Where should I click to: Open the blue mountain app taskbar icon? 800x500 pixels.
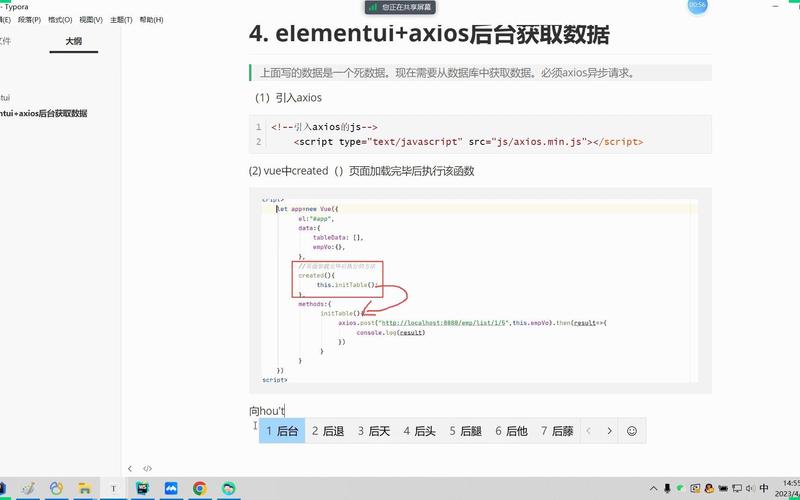tap(171, 489)
